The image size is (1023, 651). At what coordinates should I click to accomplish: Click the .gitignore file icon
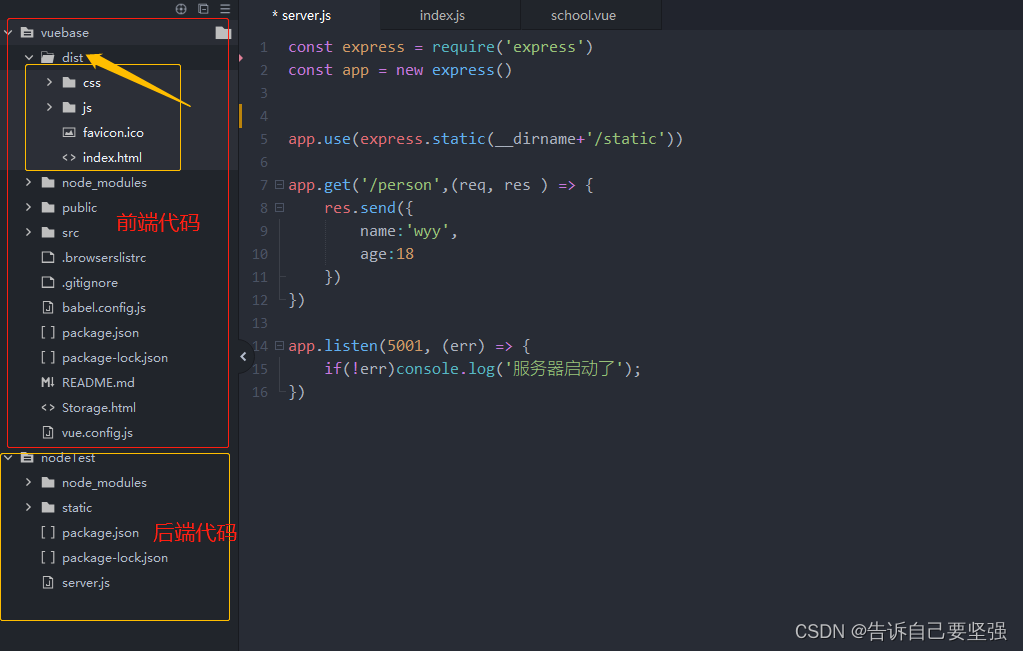(x=48, y=282)
